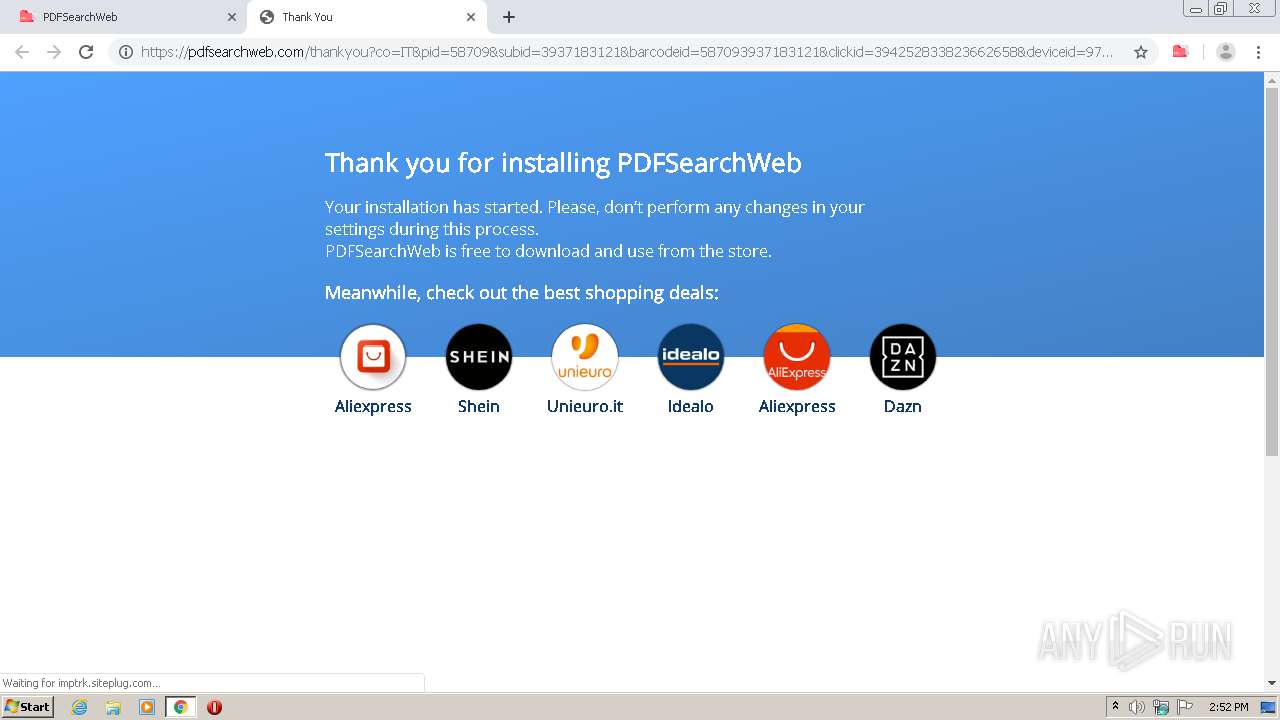Open the Action Center flag icon
This screenshot has width=1280, height=720.
[x=1185, y=707]
